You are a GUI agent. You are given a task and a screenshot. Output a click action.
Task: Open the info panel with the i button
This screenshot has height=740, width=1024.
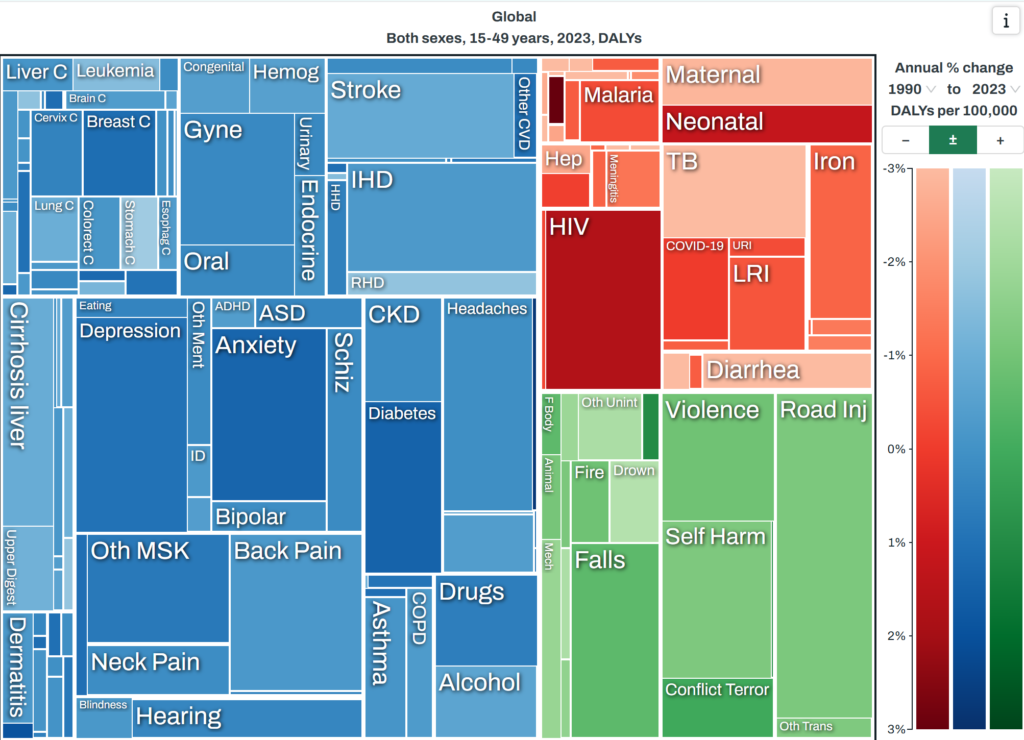(1004, 20)
